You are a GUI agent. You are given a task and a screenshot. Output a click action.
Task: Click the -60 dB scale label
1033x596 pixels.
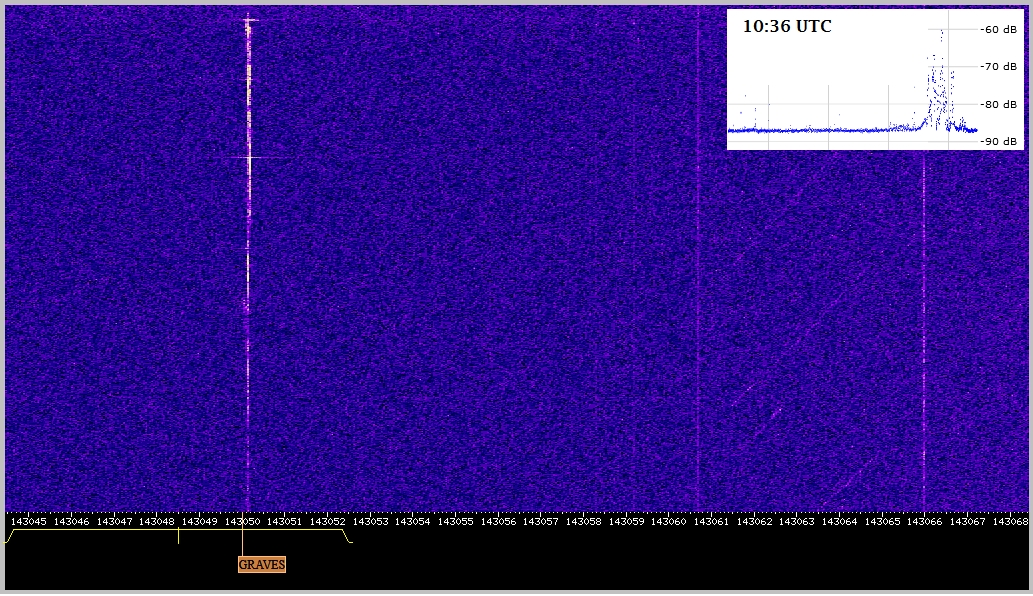pos(999,29)
